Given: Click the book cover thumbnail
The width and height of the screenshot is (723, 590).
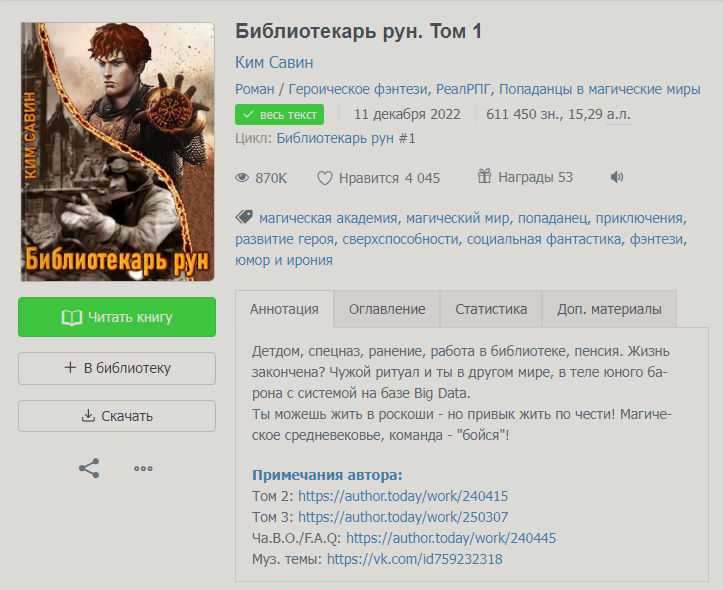Looking at the screenshot, I should 118,152.
